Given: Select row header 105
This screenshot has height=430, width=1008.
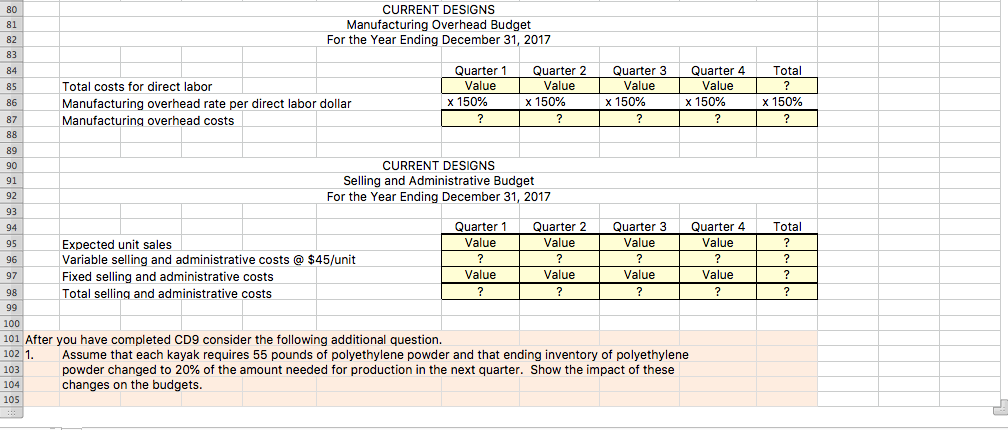Looking at the screenshot, I should click(x=12, y=399).
